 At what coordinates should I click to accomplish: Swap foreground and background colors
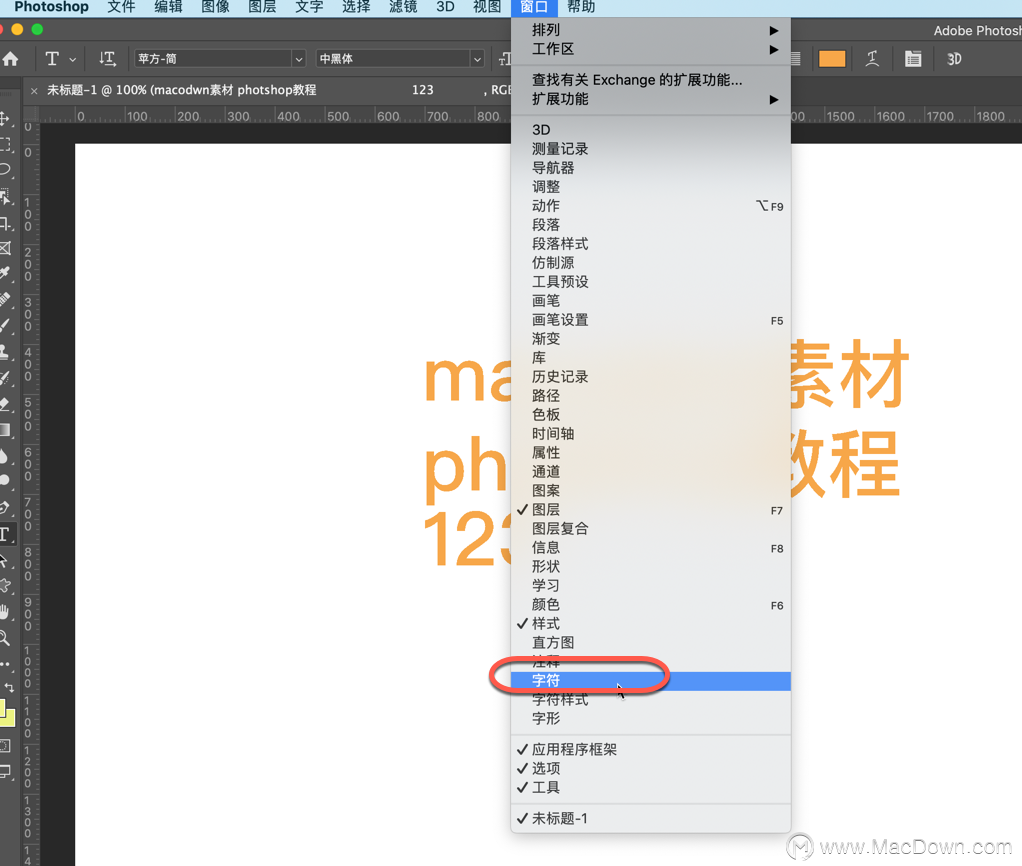pos(9,687)
